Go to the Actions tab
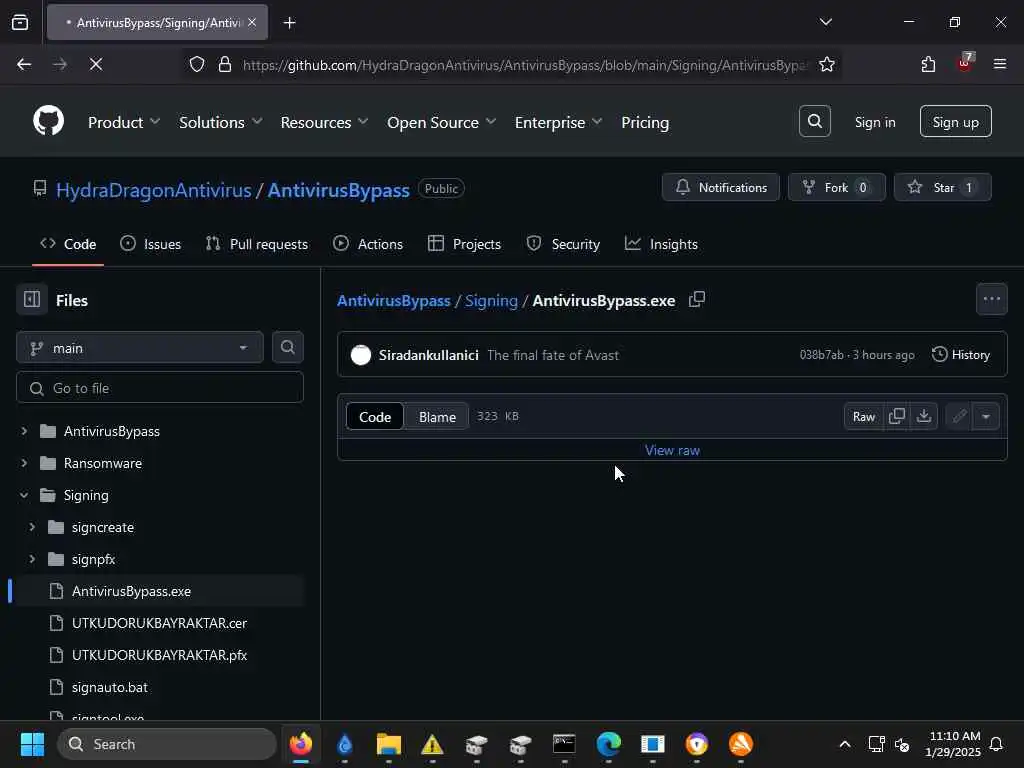 tap(368, 244)
